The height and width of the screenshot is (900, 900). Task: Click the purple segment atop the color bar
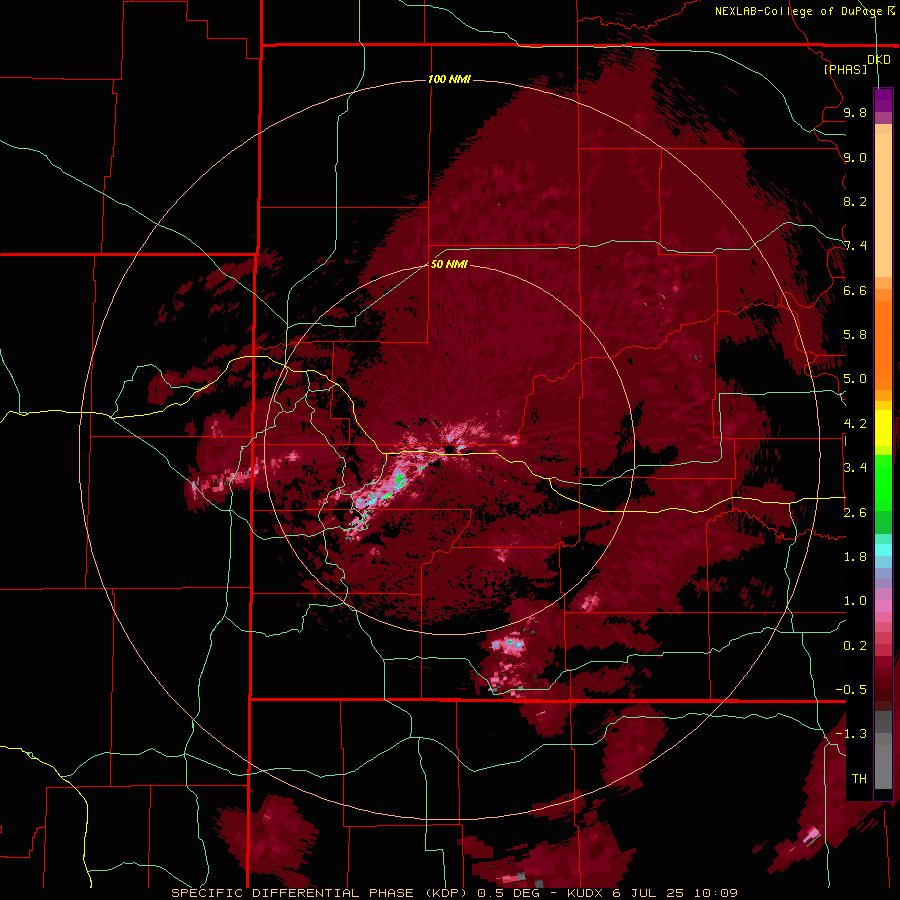[883, 100]
